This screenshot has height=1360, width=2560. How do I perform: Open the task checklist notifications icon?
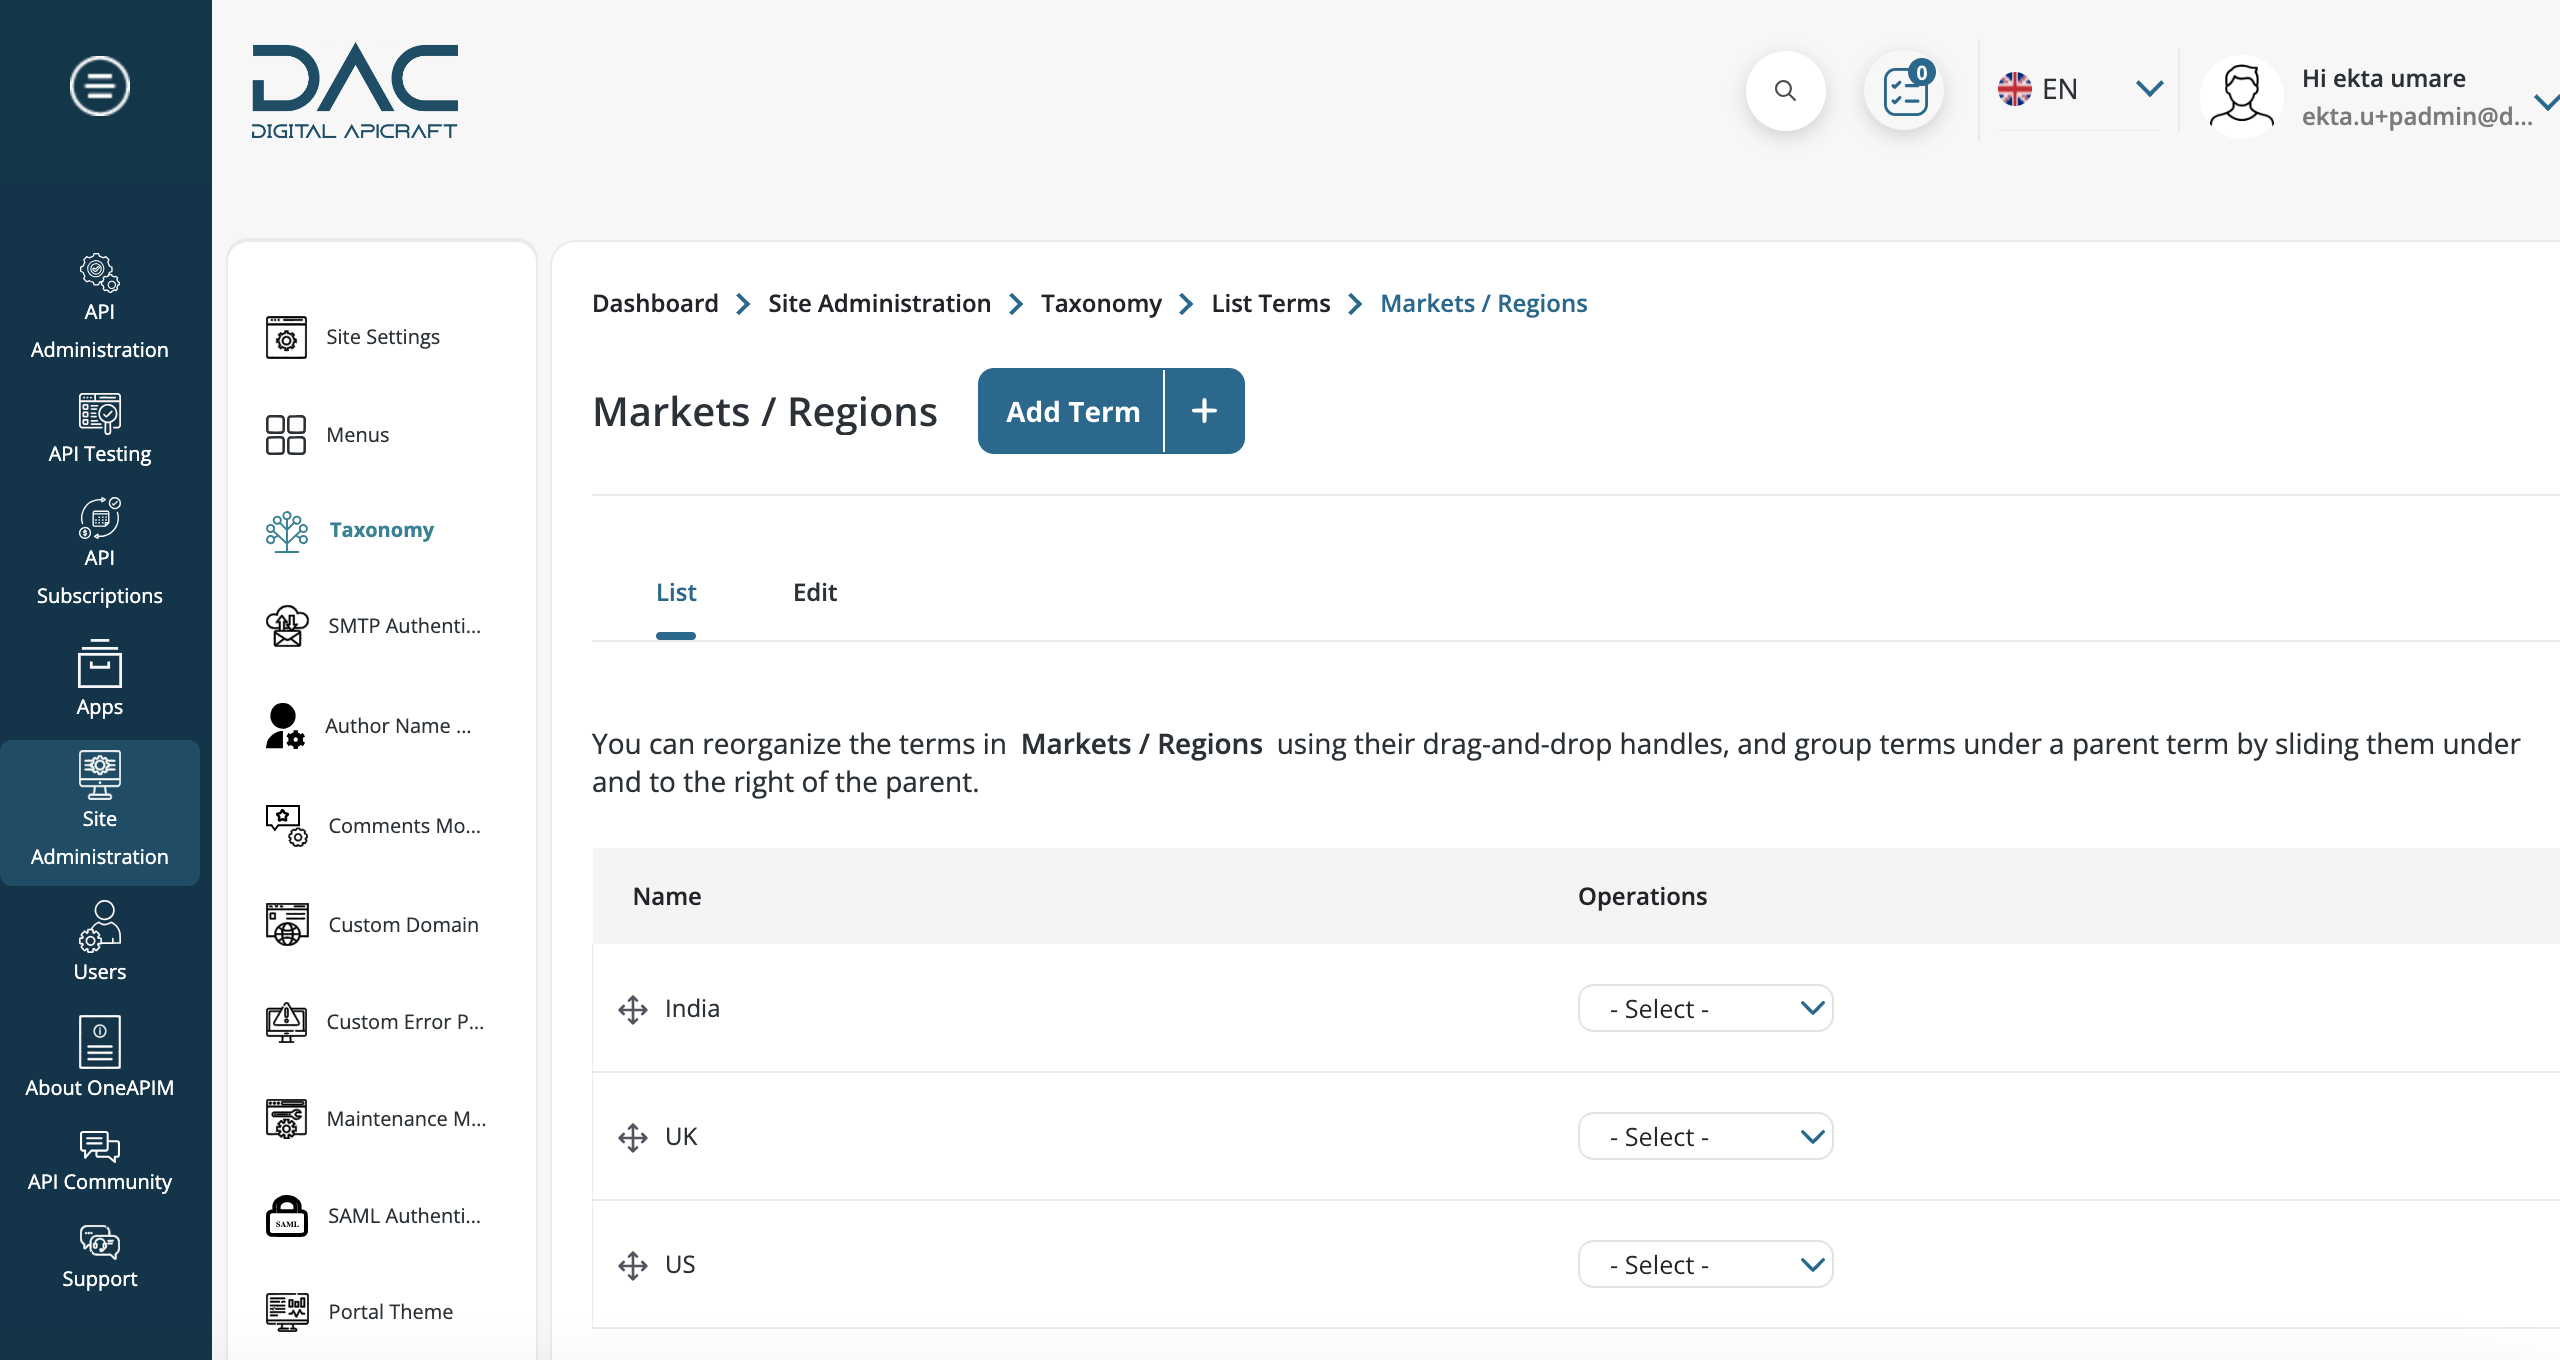coord(1906,90)
